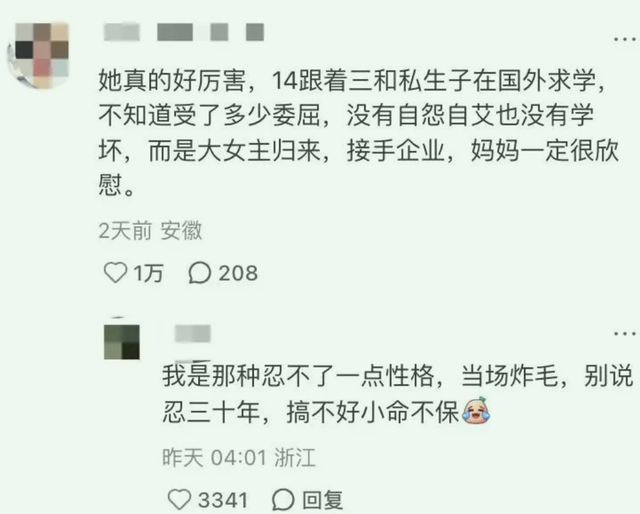Tap the 3341 like count on the reply
This screenshot has width=640, height=514.
click(223, 500)
